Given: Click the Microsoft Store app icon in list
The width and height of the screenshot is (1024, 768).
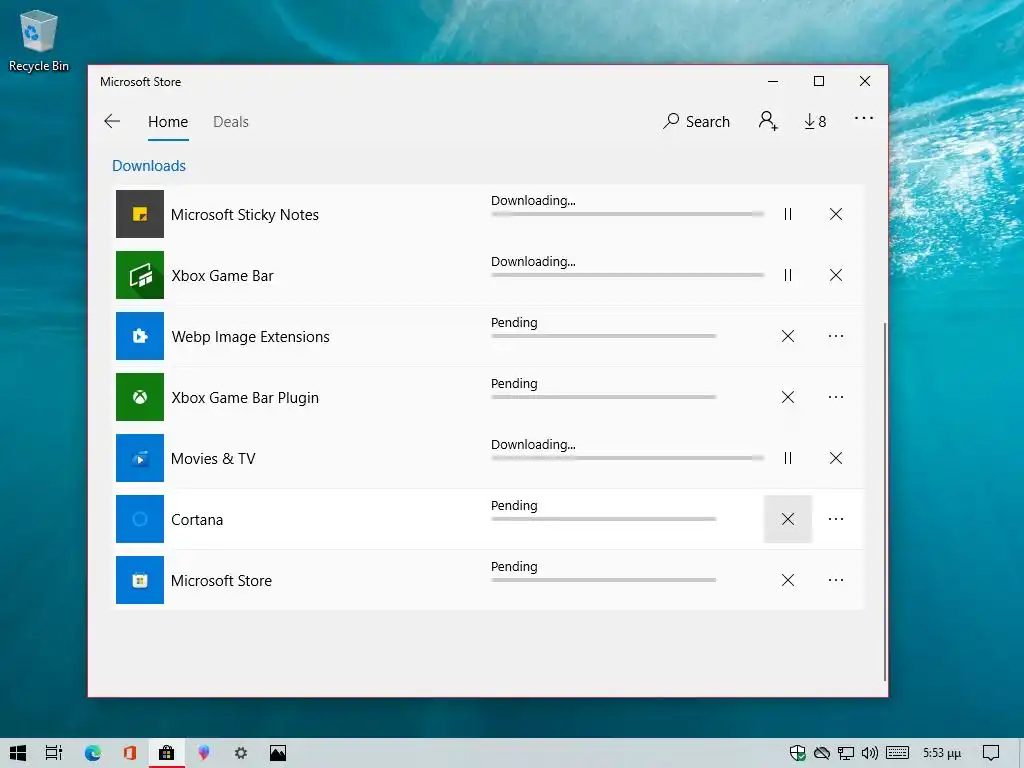Looking at the screenshot, I should (140, 580).
